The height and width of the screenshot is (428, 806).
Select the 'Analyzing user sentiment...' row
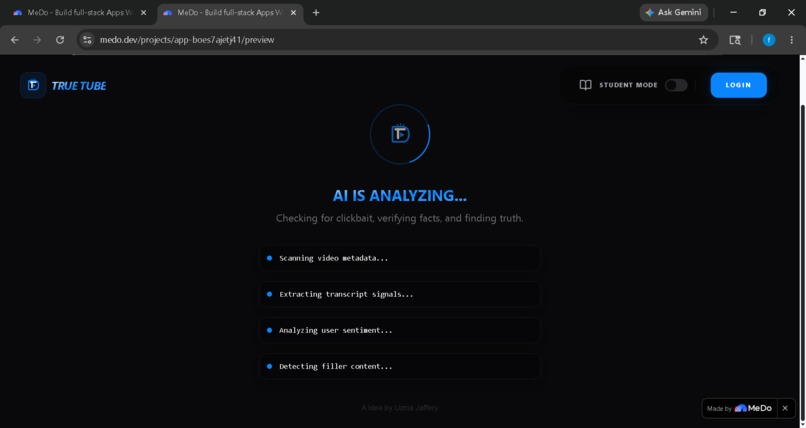click(400, 330)
